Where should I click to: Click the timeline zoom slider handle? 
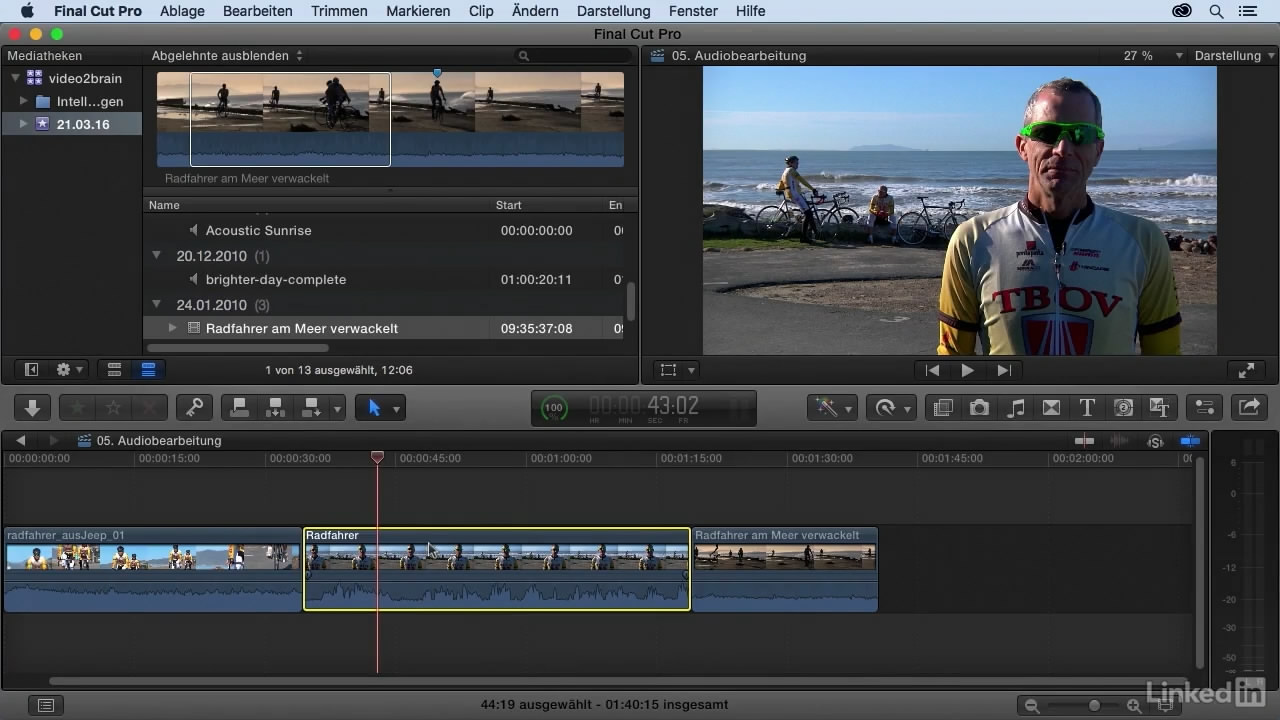[x=1094, y=705]
